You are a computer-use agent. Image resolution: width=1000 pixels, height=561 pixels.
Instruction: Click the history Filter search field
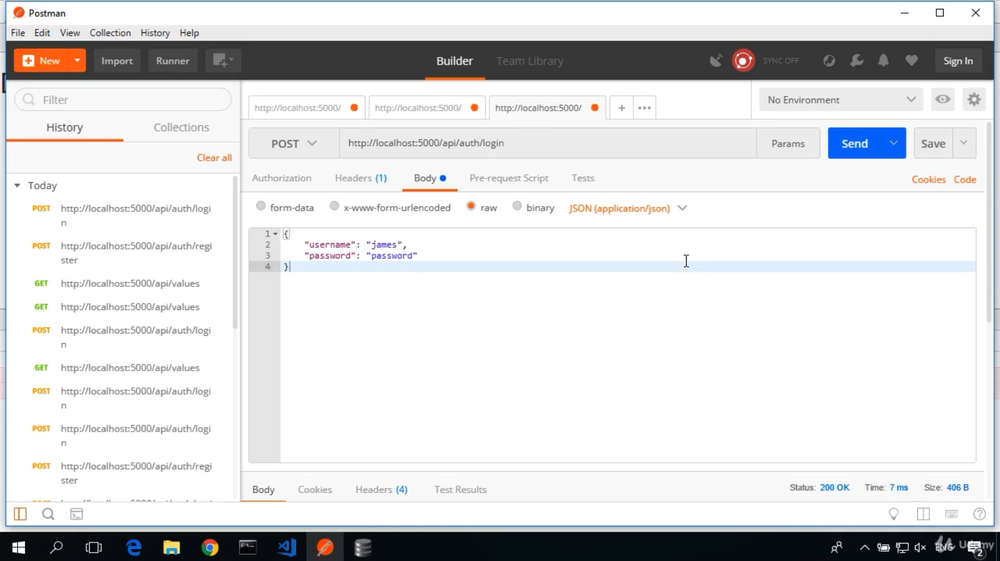(x=123, y=99)
